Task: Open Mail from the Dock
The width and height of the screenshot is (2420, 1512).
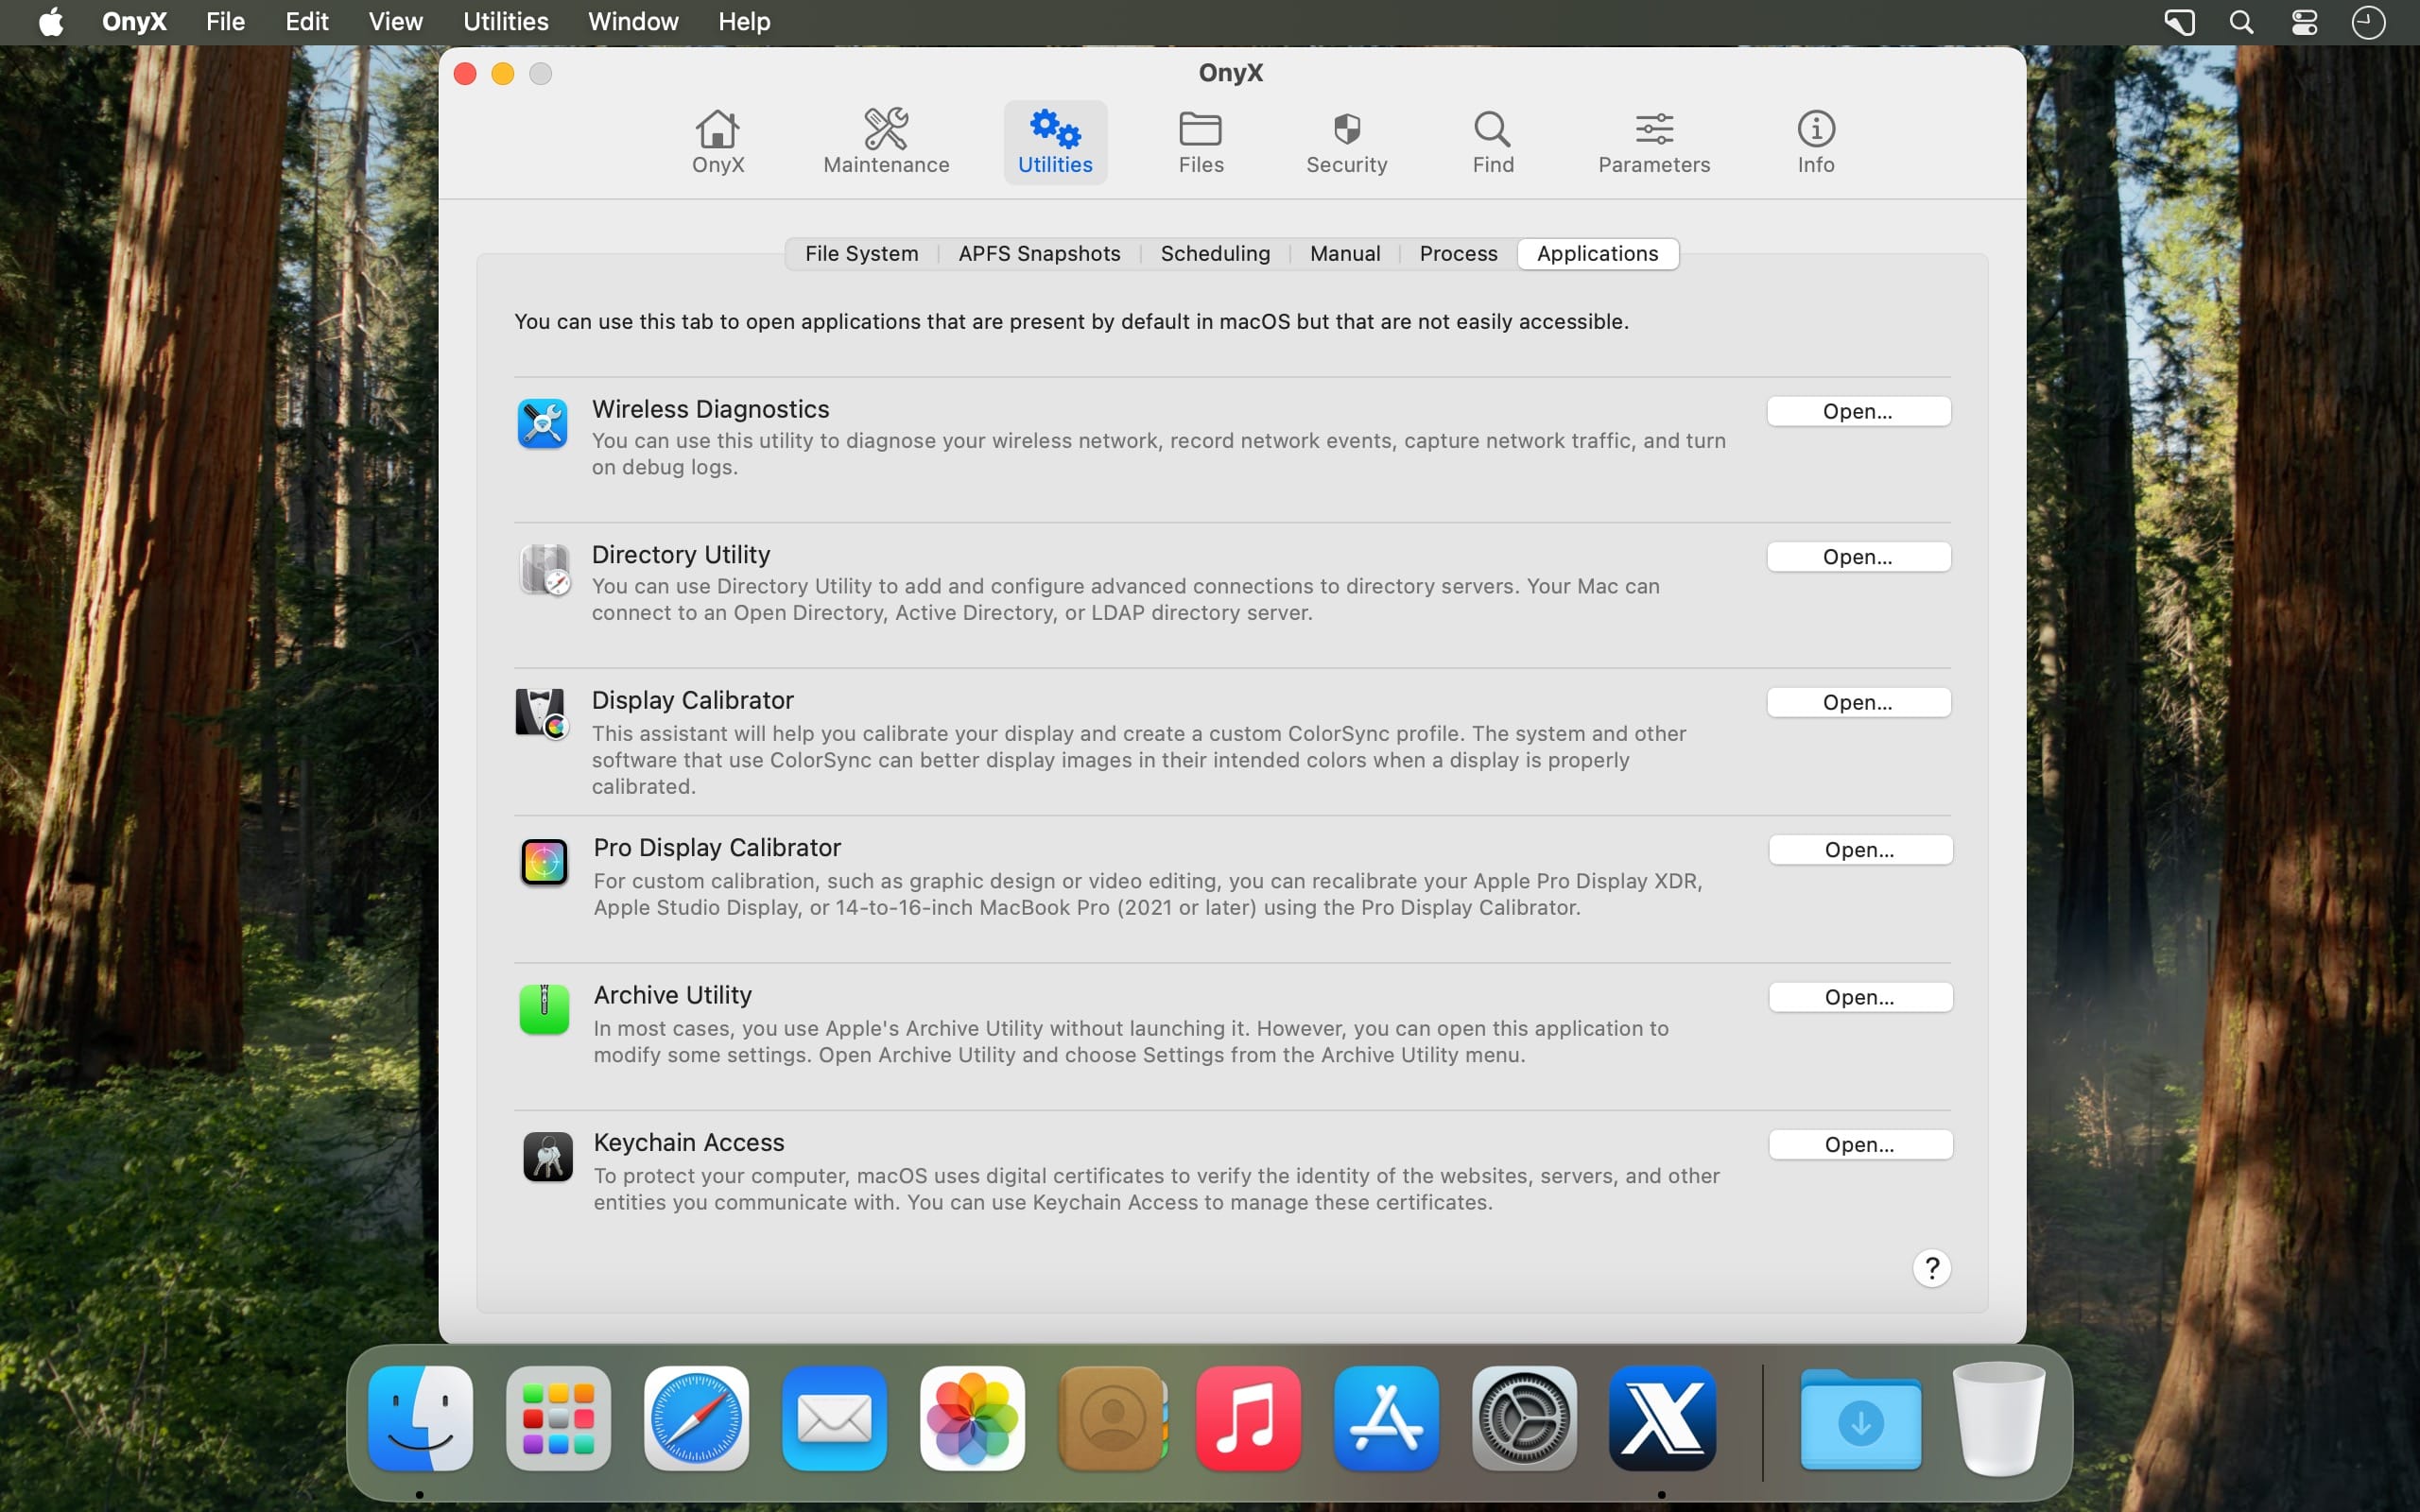Action: [x=834, y=1418]
